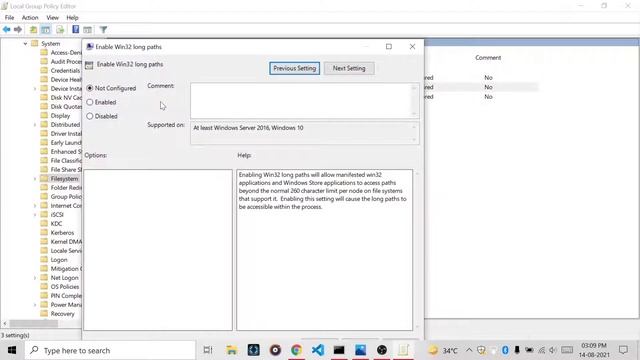This screenshot has height=360, width=640.
Task: Expand the iSCSI tree node
Action: coord(35,215)
